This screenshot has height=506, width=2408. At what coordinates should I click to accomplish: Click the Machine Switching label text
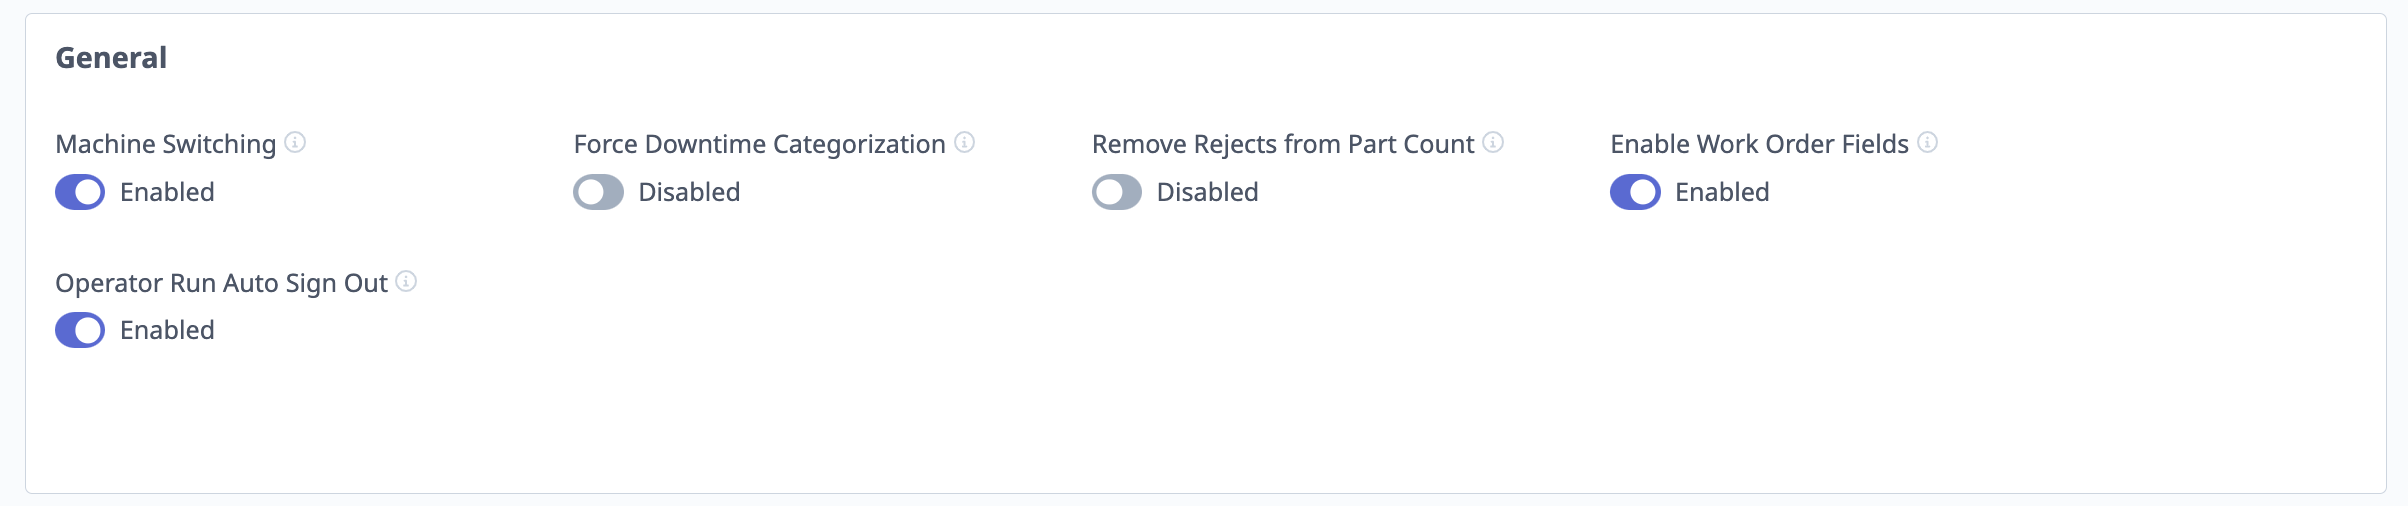coord(166,144)
